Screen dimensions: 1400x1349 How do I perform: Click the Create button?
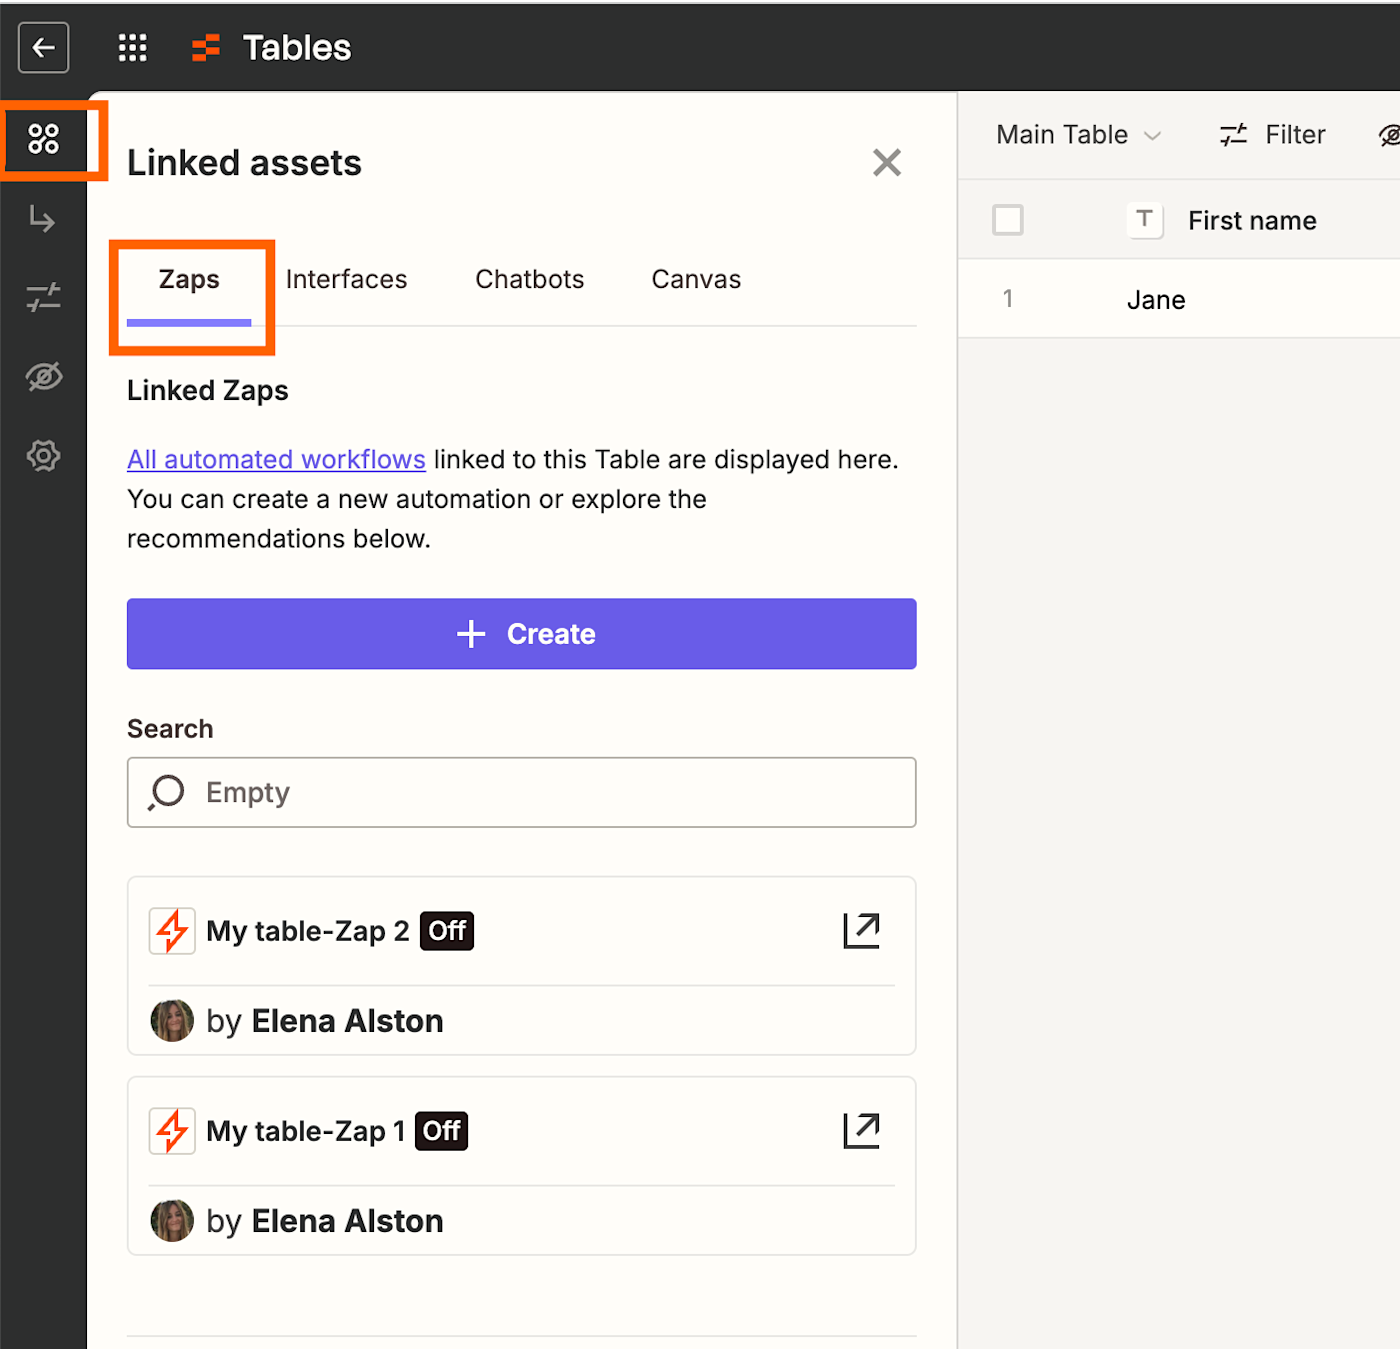522,634
